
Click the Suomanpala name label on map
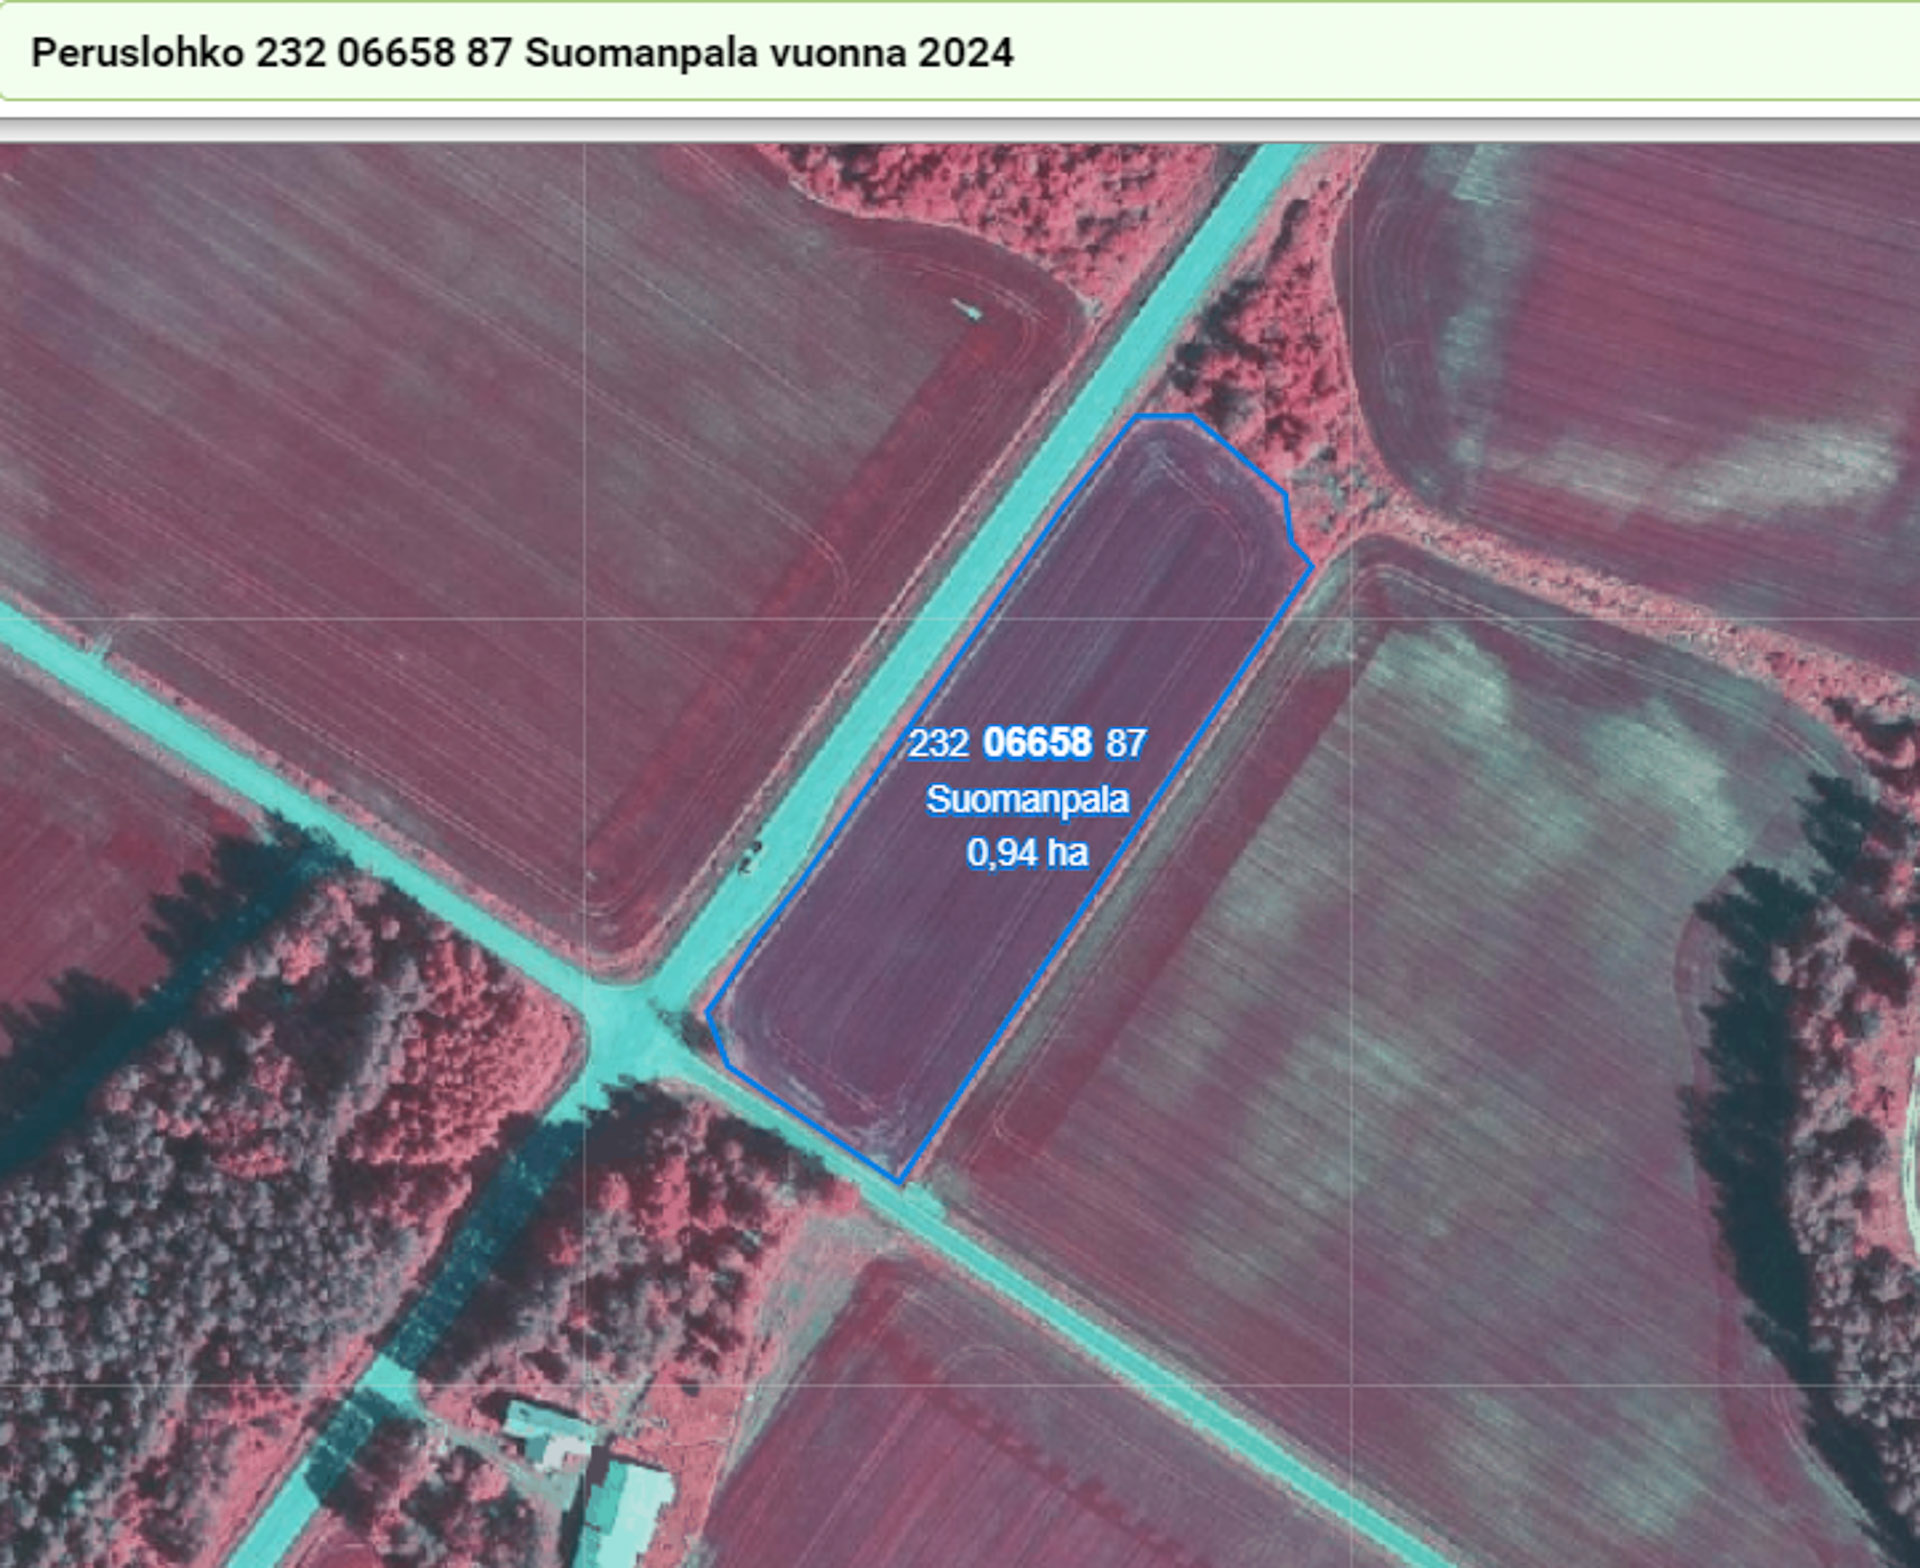tap(1027, 799)
